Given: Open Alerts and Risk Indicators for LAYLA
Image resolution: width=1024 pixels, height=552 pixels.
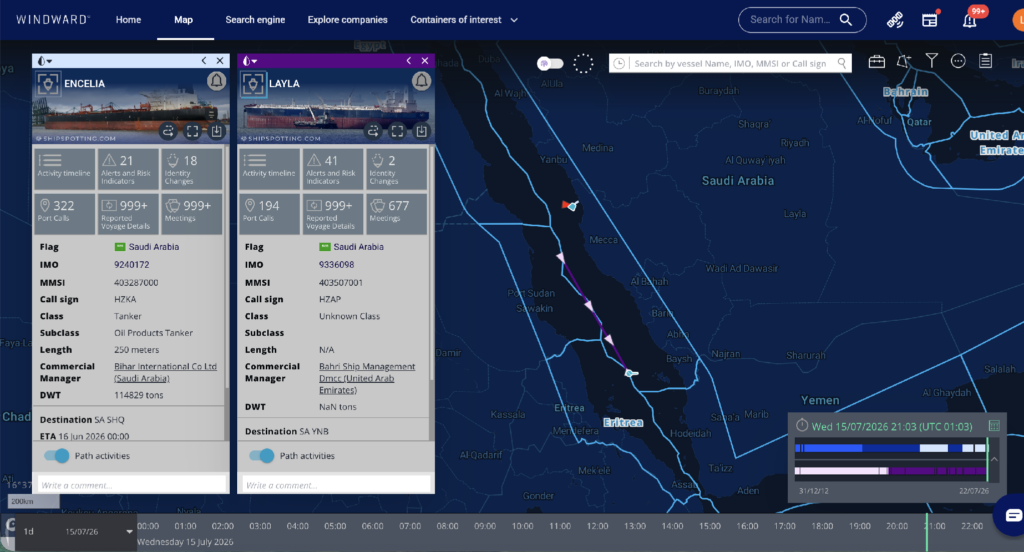Looking at the screenshot, I should point(332,169).
